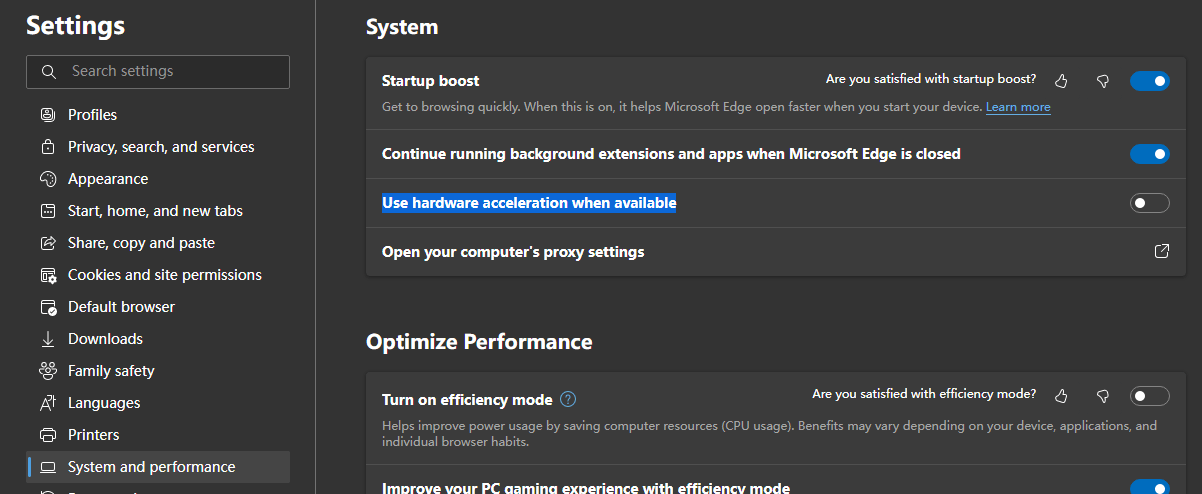
Task: Click the Search settings input field
Action: coord(170,72)
